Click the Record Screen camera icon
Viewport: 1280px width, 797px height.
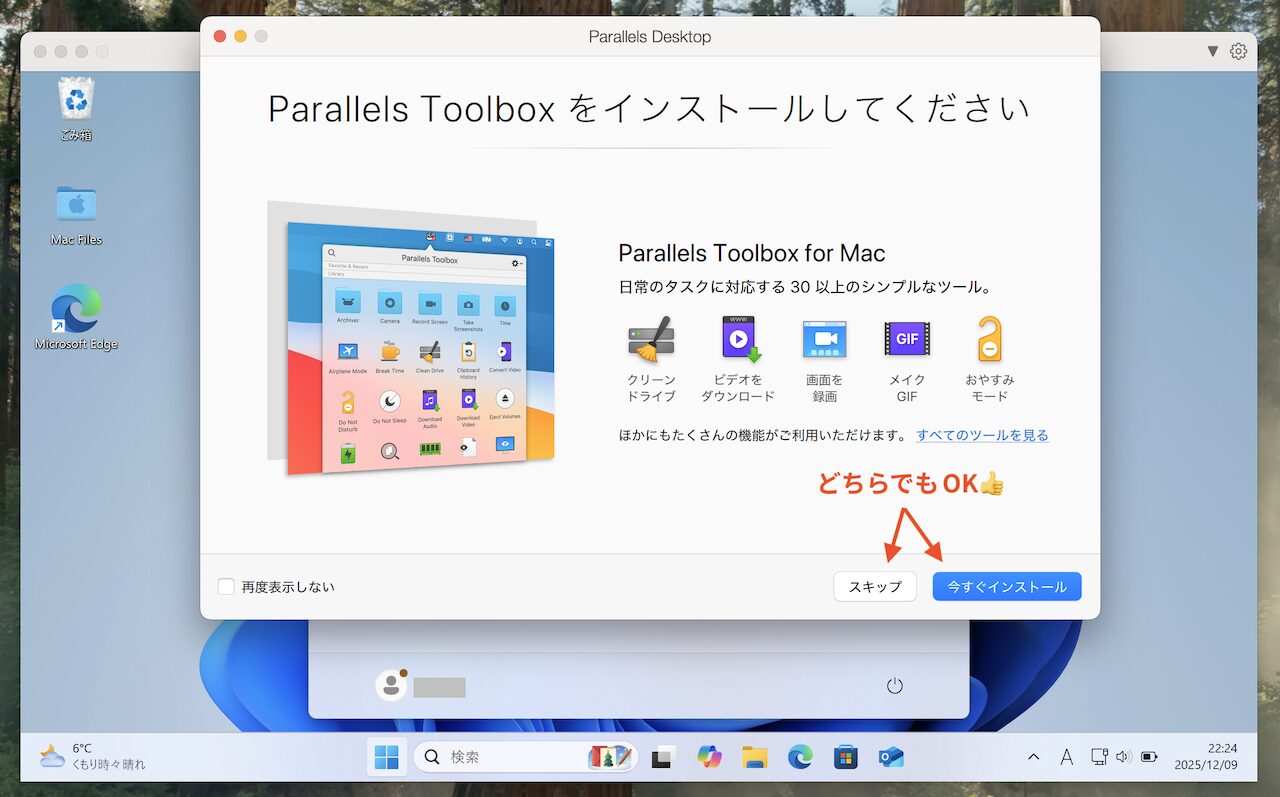coord(824,339)
